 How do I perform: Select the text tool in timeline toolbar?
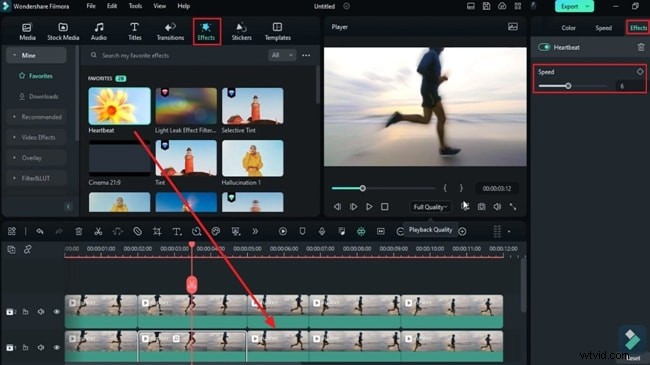(177, 231)
